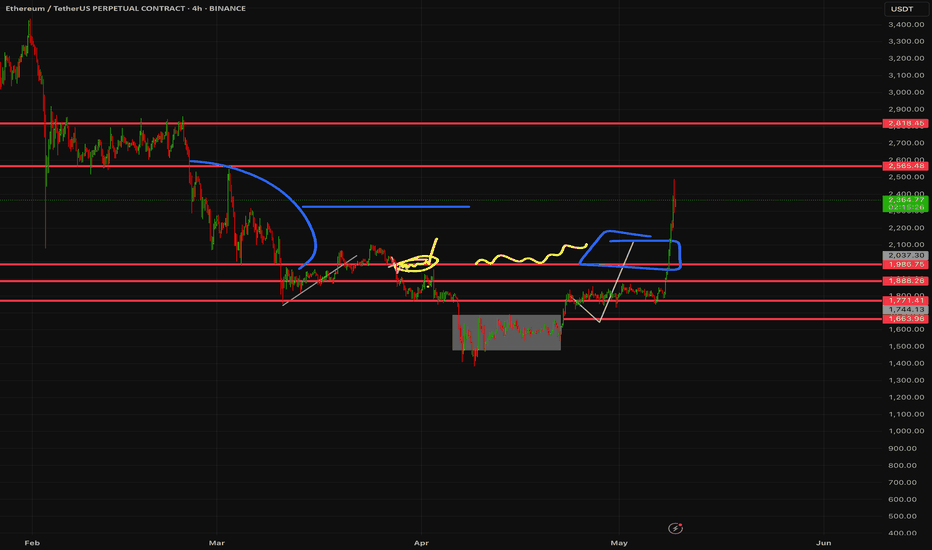Click the Feb date label on time axis

pyautogui.click(x=32, y=543)
